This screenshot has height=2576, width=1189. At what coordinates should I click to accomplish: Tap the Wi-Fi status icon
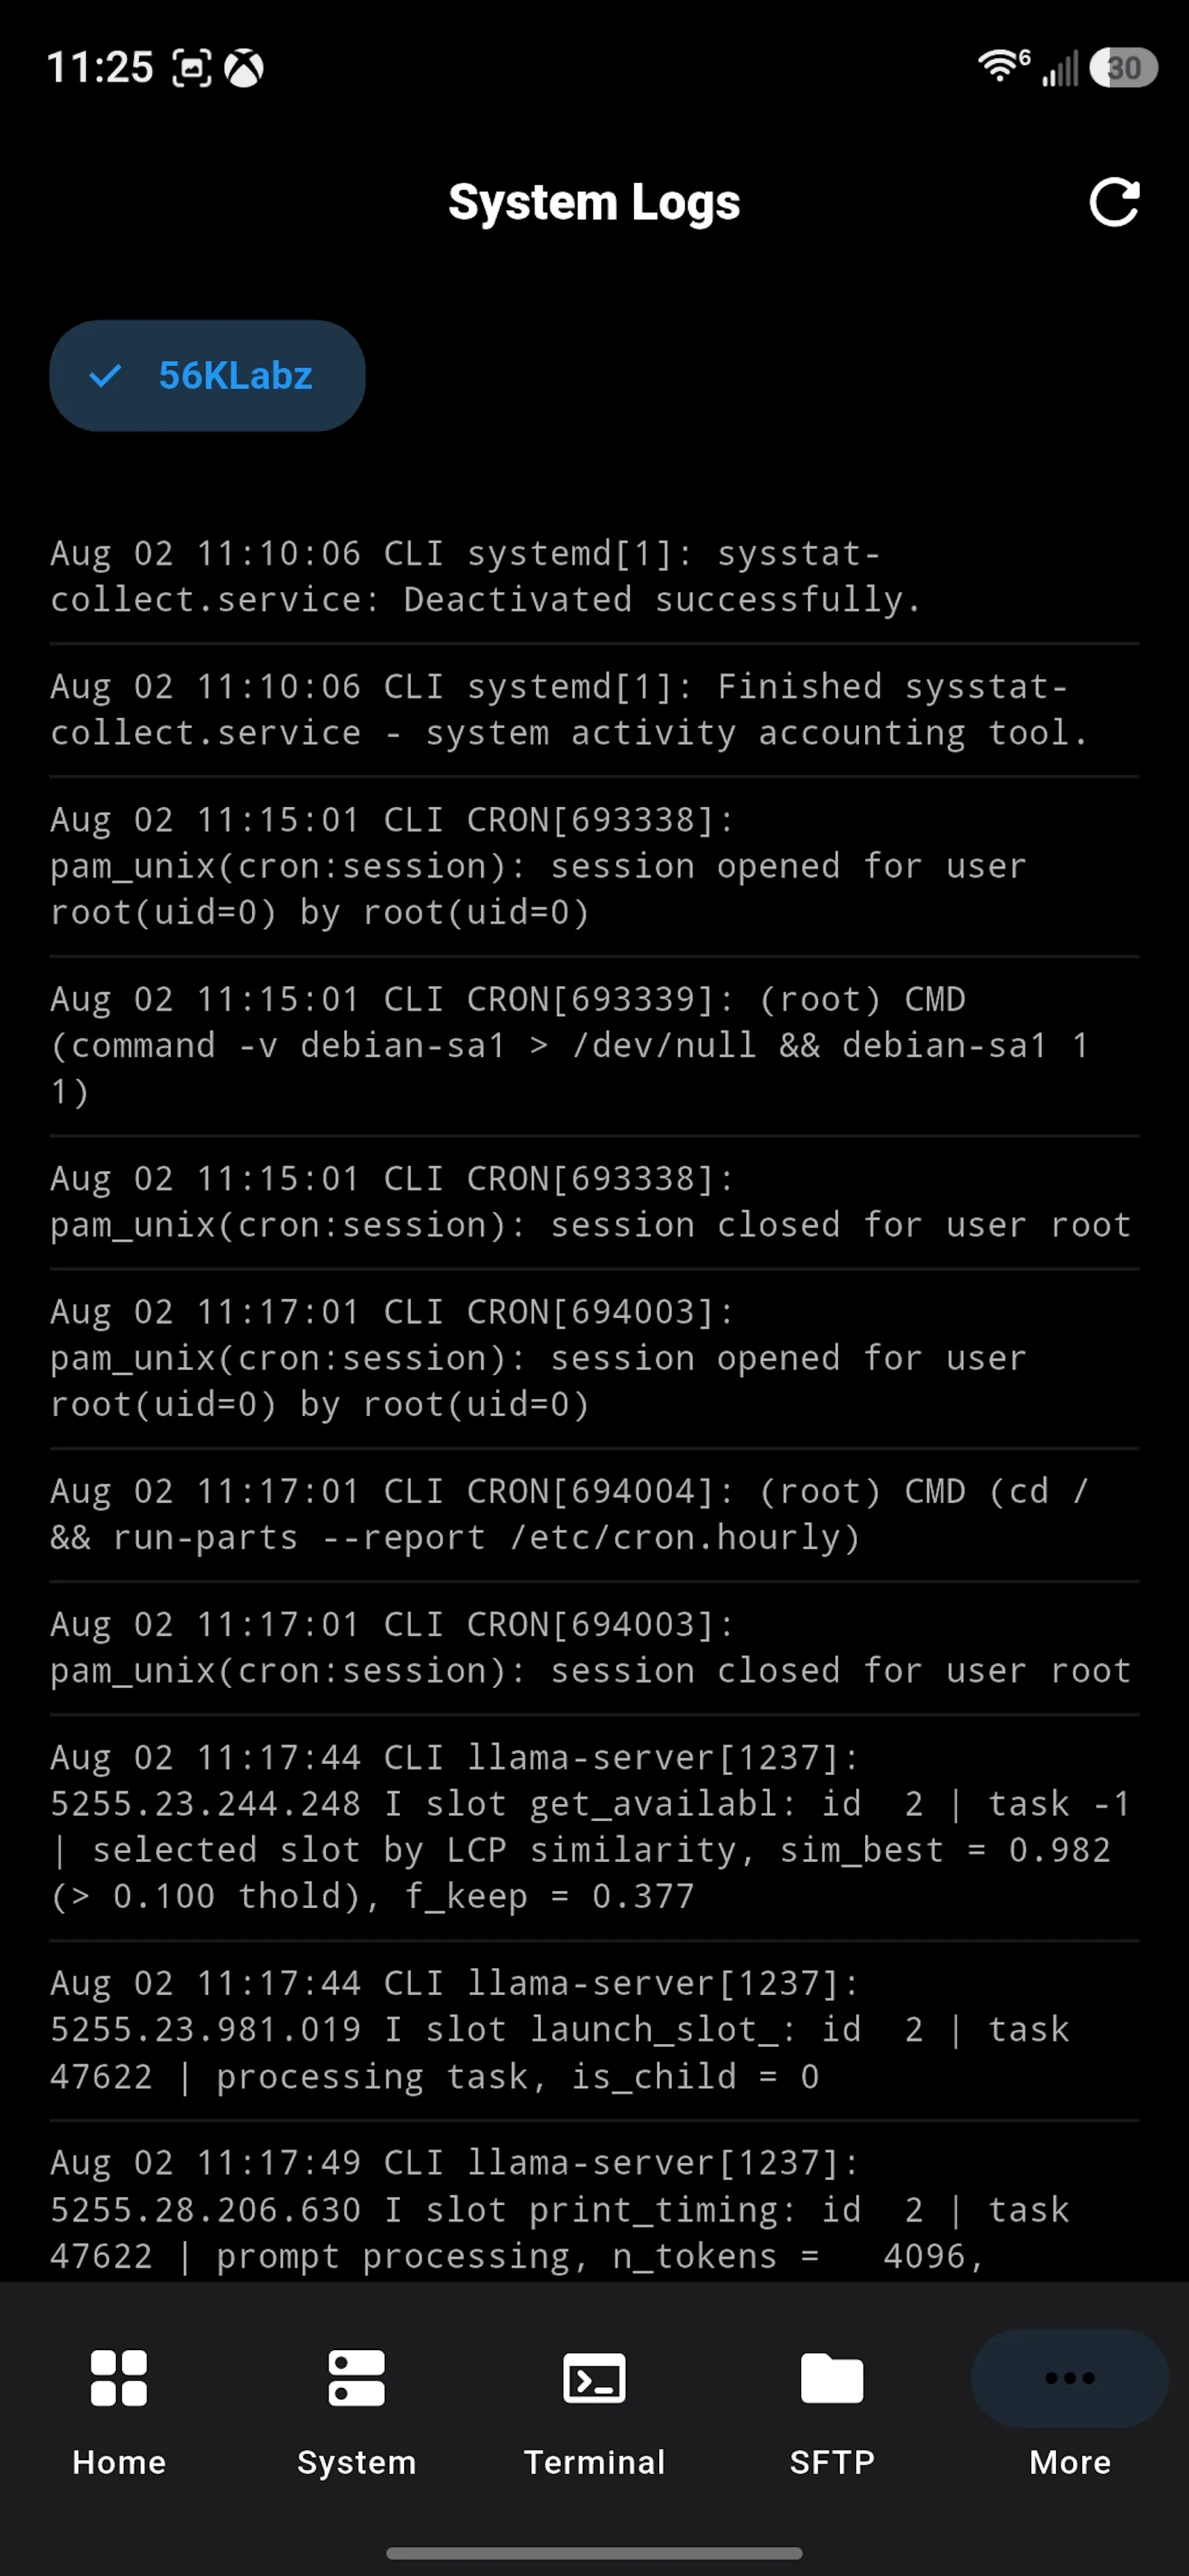pyautogui.click(x=1002, y=66)
